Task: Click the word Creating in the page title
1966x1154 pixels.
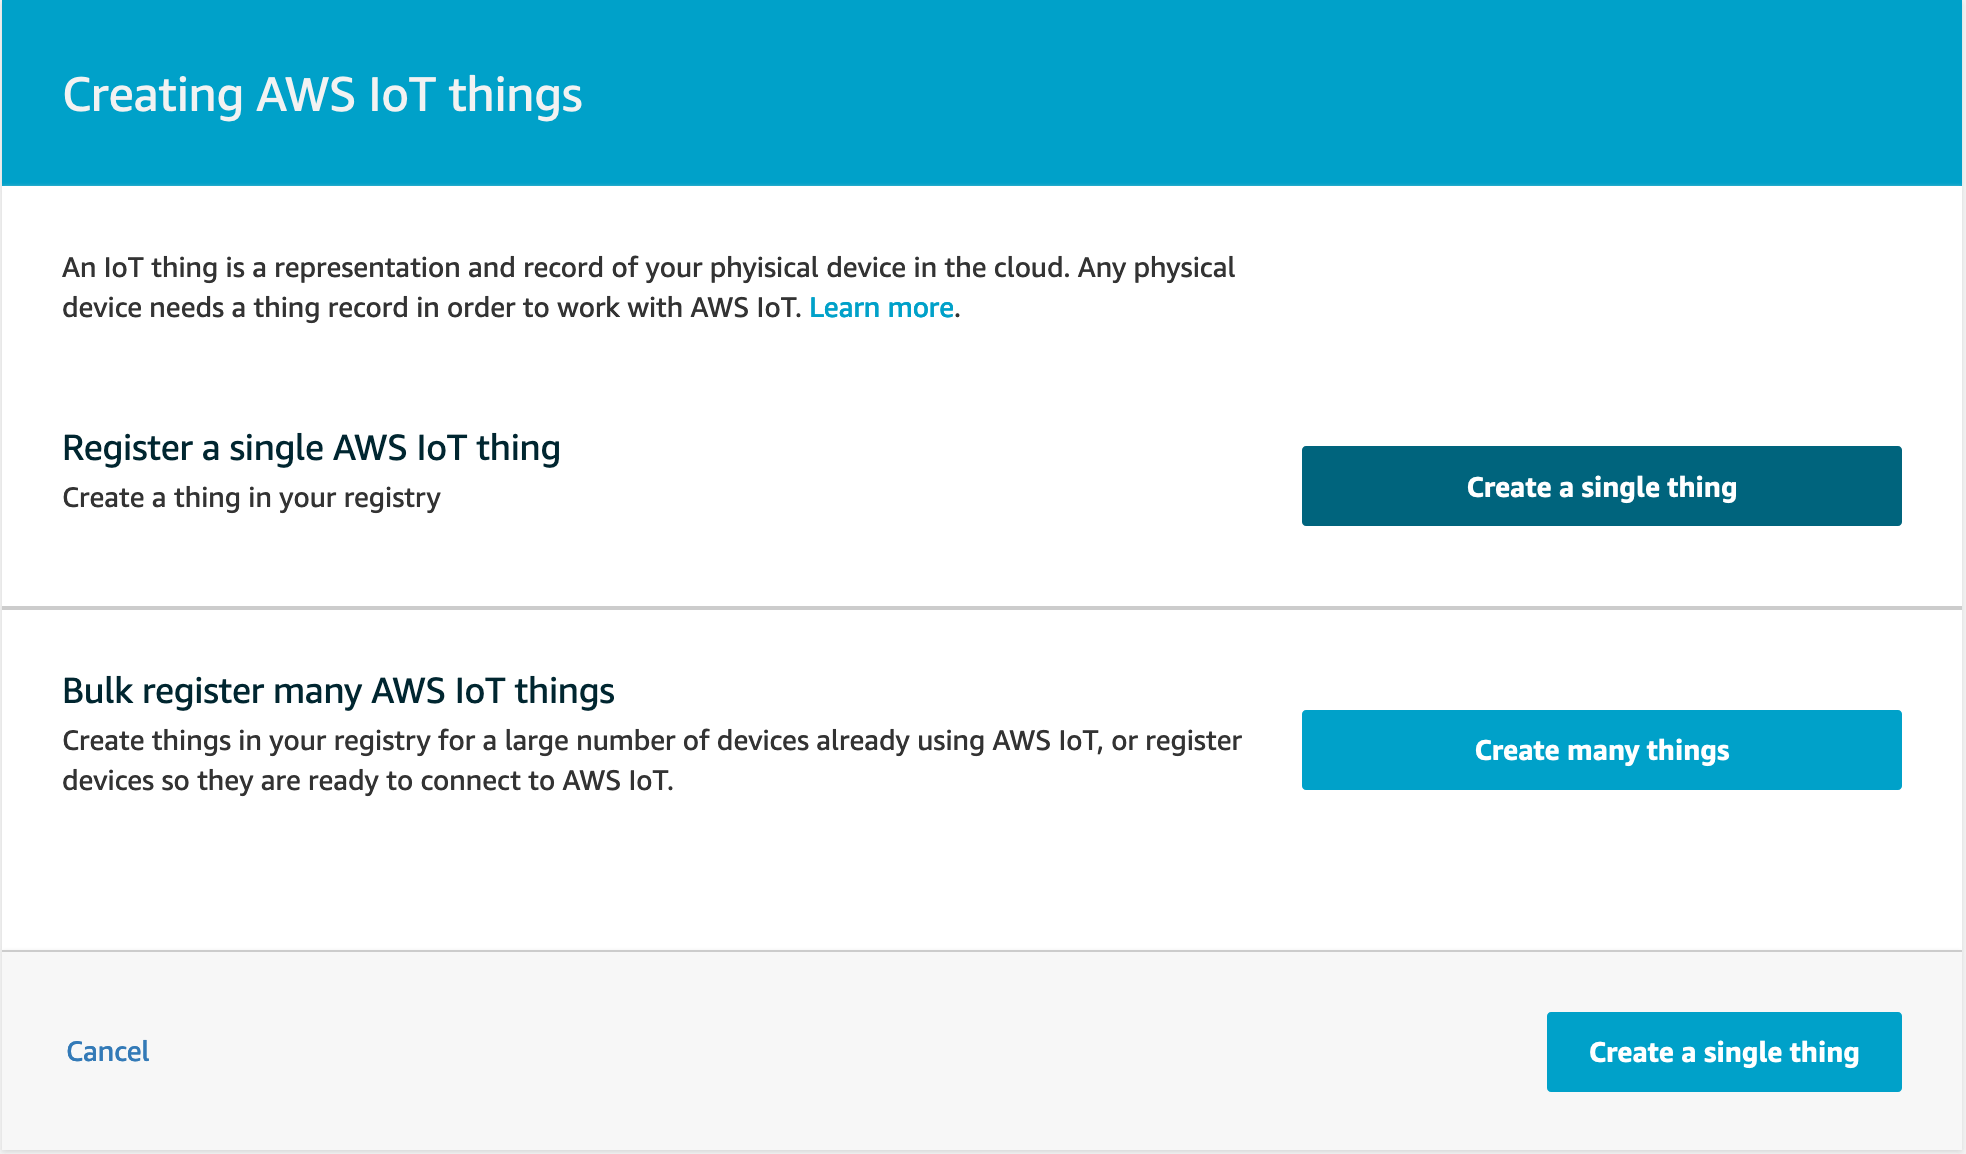Action: [x=153, y=96]
